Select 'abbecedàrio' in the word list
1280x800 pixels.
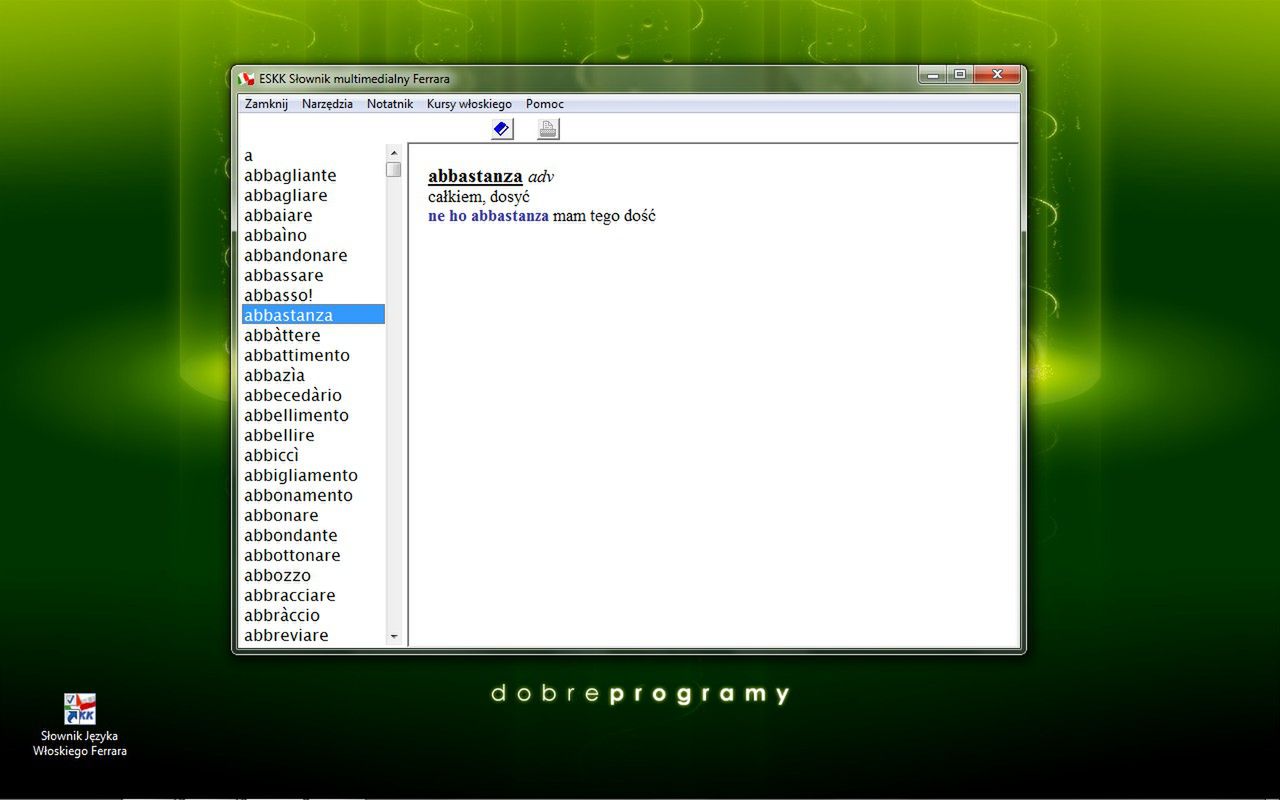[313, 395]
